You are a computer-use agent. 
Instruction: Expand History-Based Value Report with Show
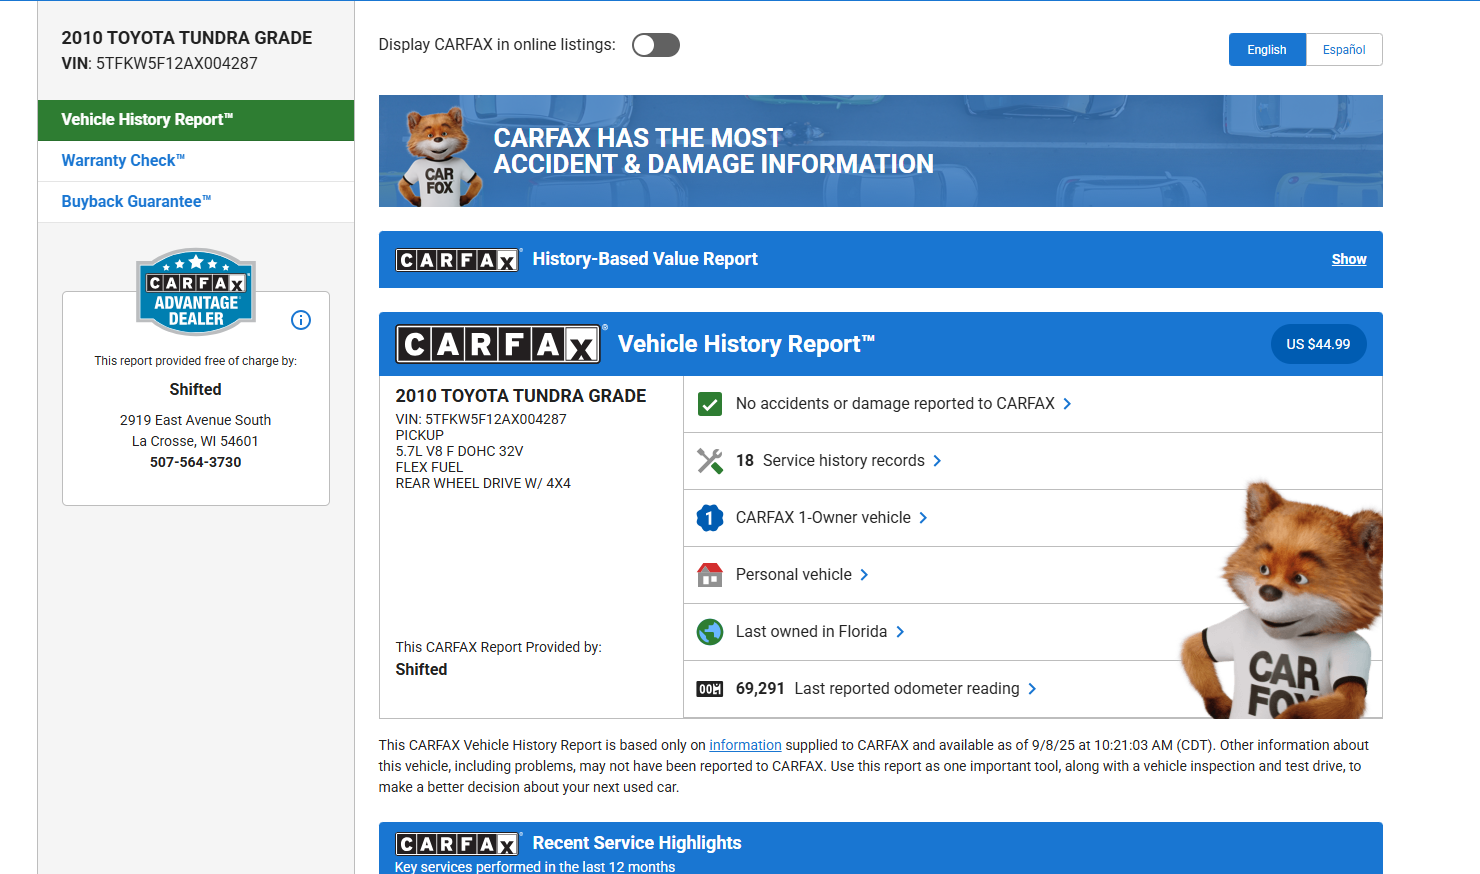[1348, 260]
